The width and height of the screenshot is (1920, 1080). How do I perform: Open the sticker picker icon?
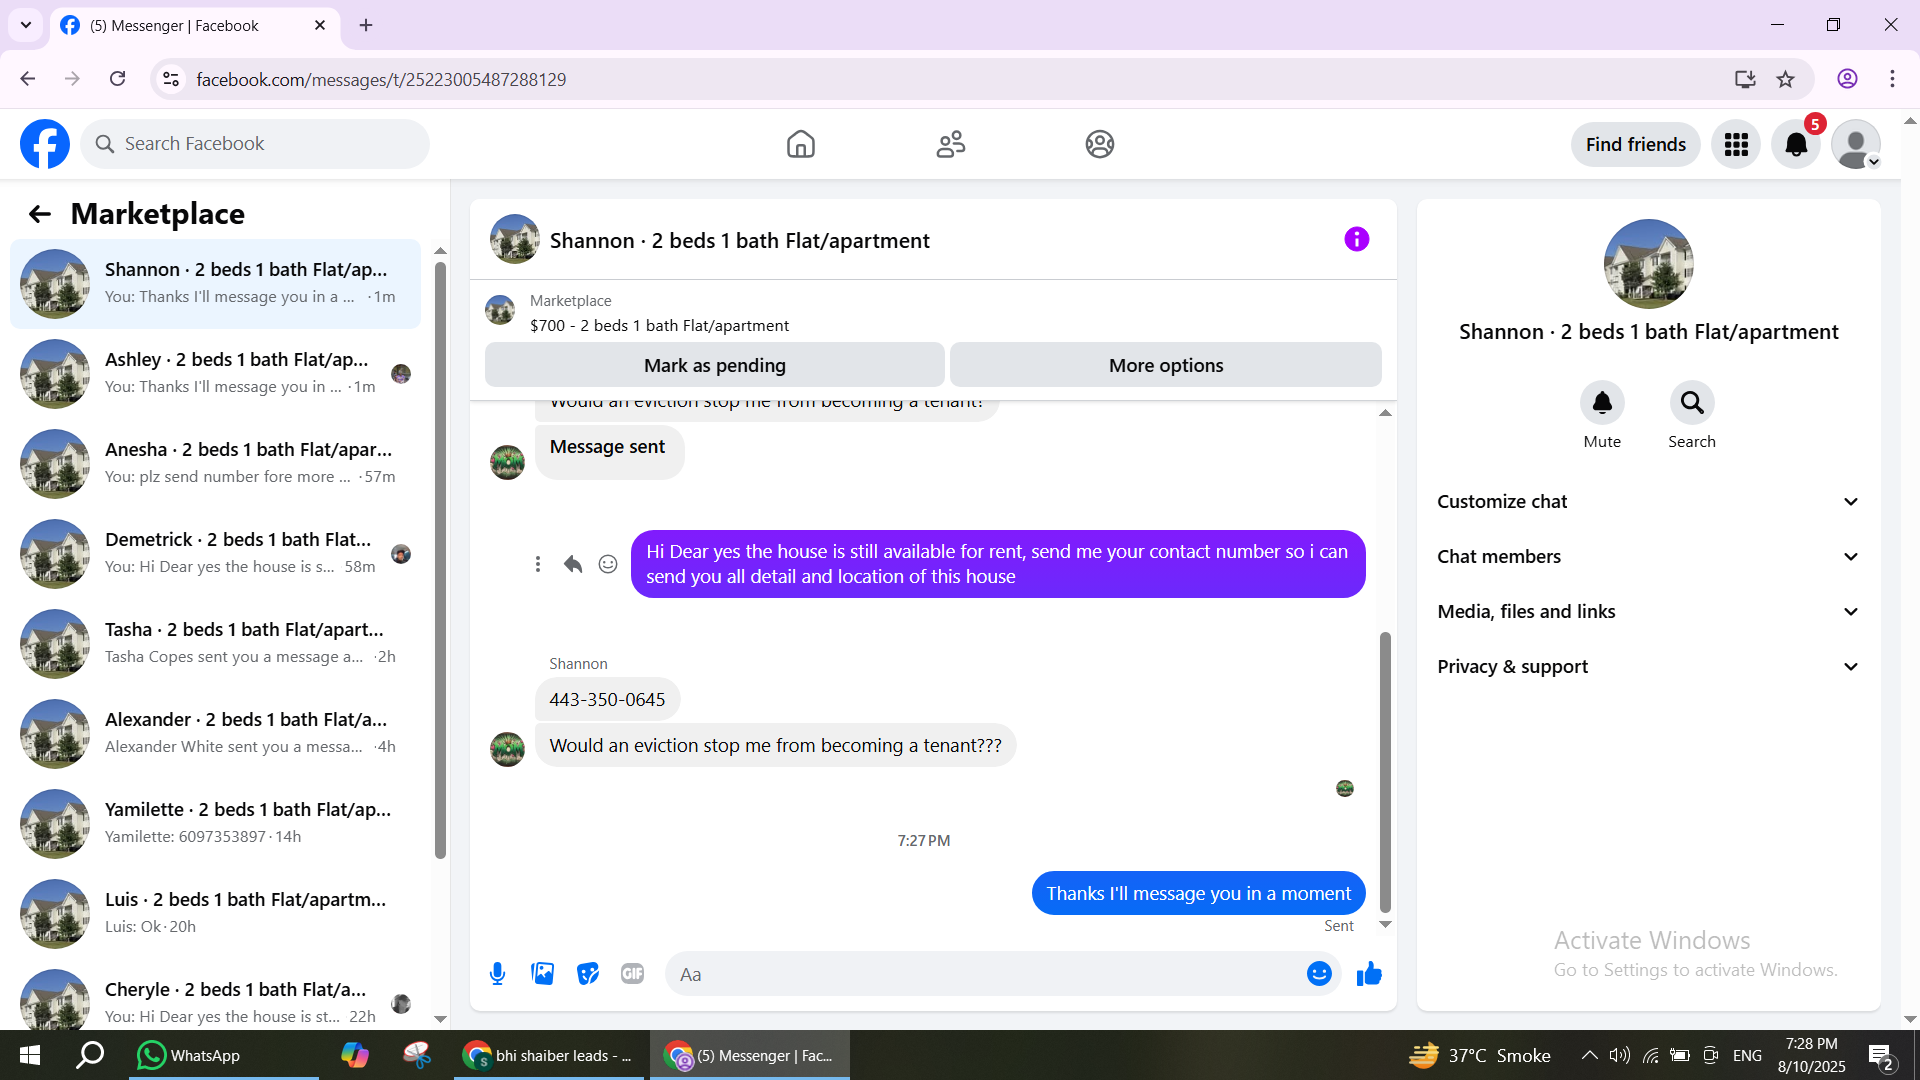(x=588, y=973)
